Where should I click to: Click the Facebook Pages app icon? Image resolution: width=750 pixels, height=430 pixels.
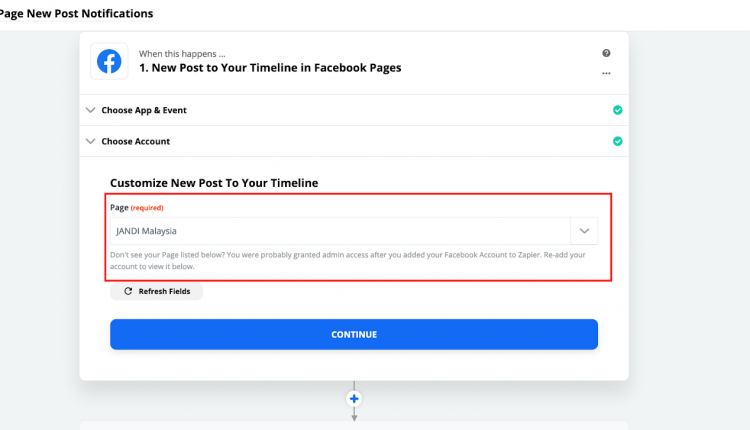click(x=109, y=61)
